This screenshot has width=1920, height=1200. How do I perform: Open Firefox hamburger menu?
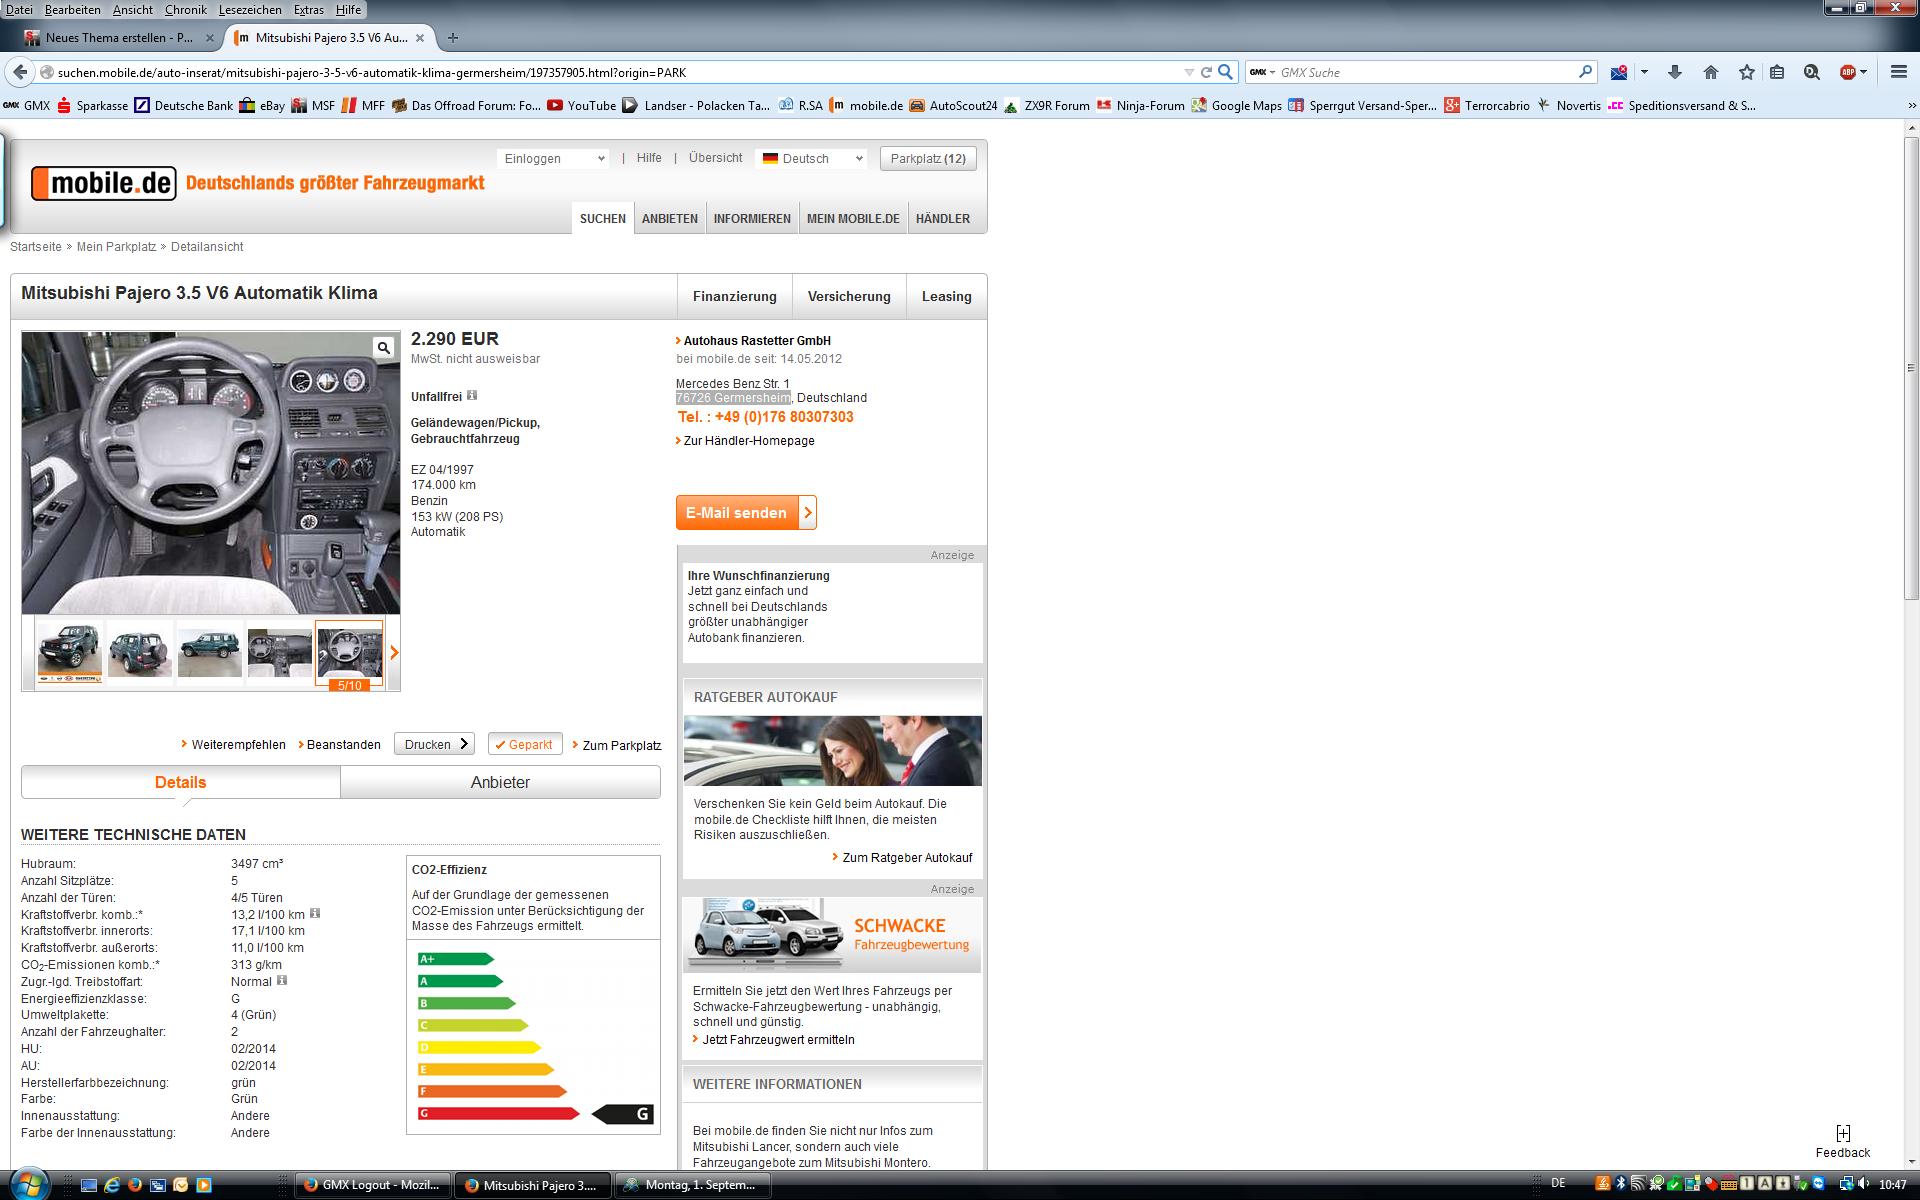(1899, 72)
